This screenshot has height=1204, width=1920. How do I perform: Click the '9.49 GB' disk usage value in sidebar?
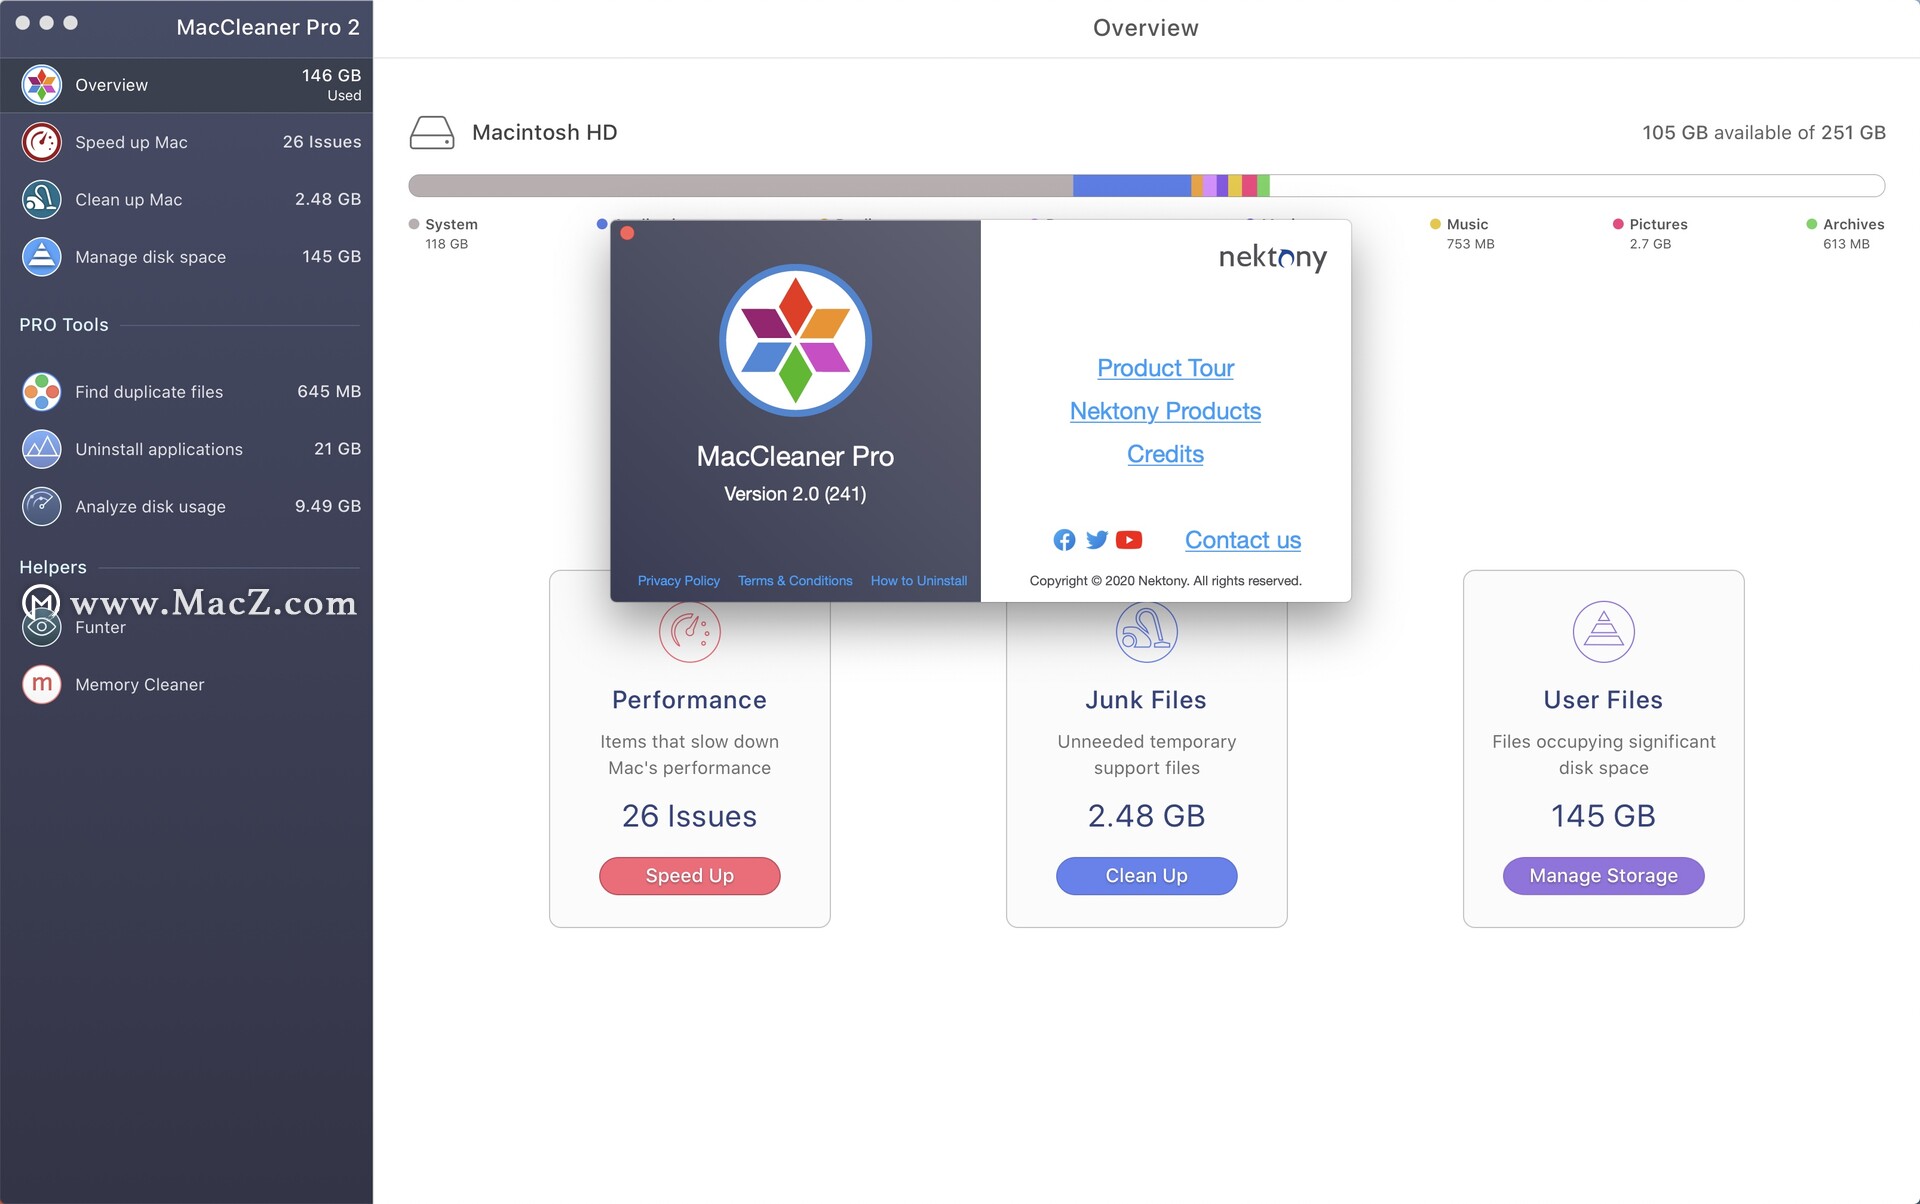click(328, 506)
